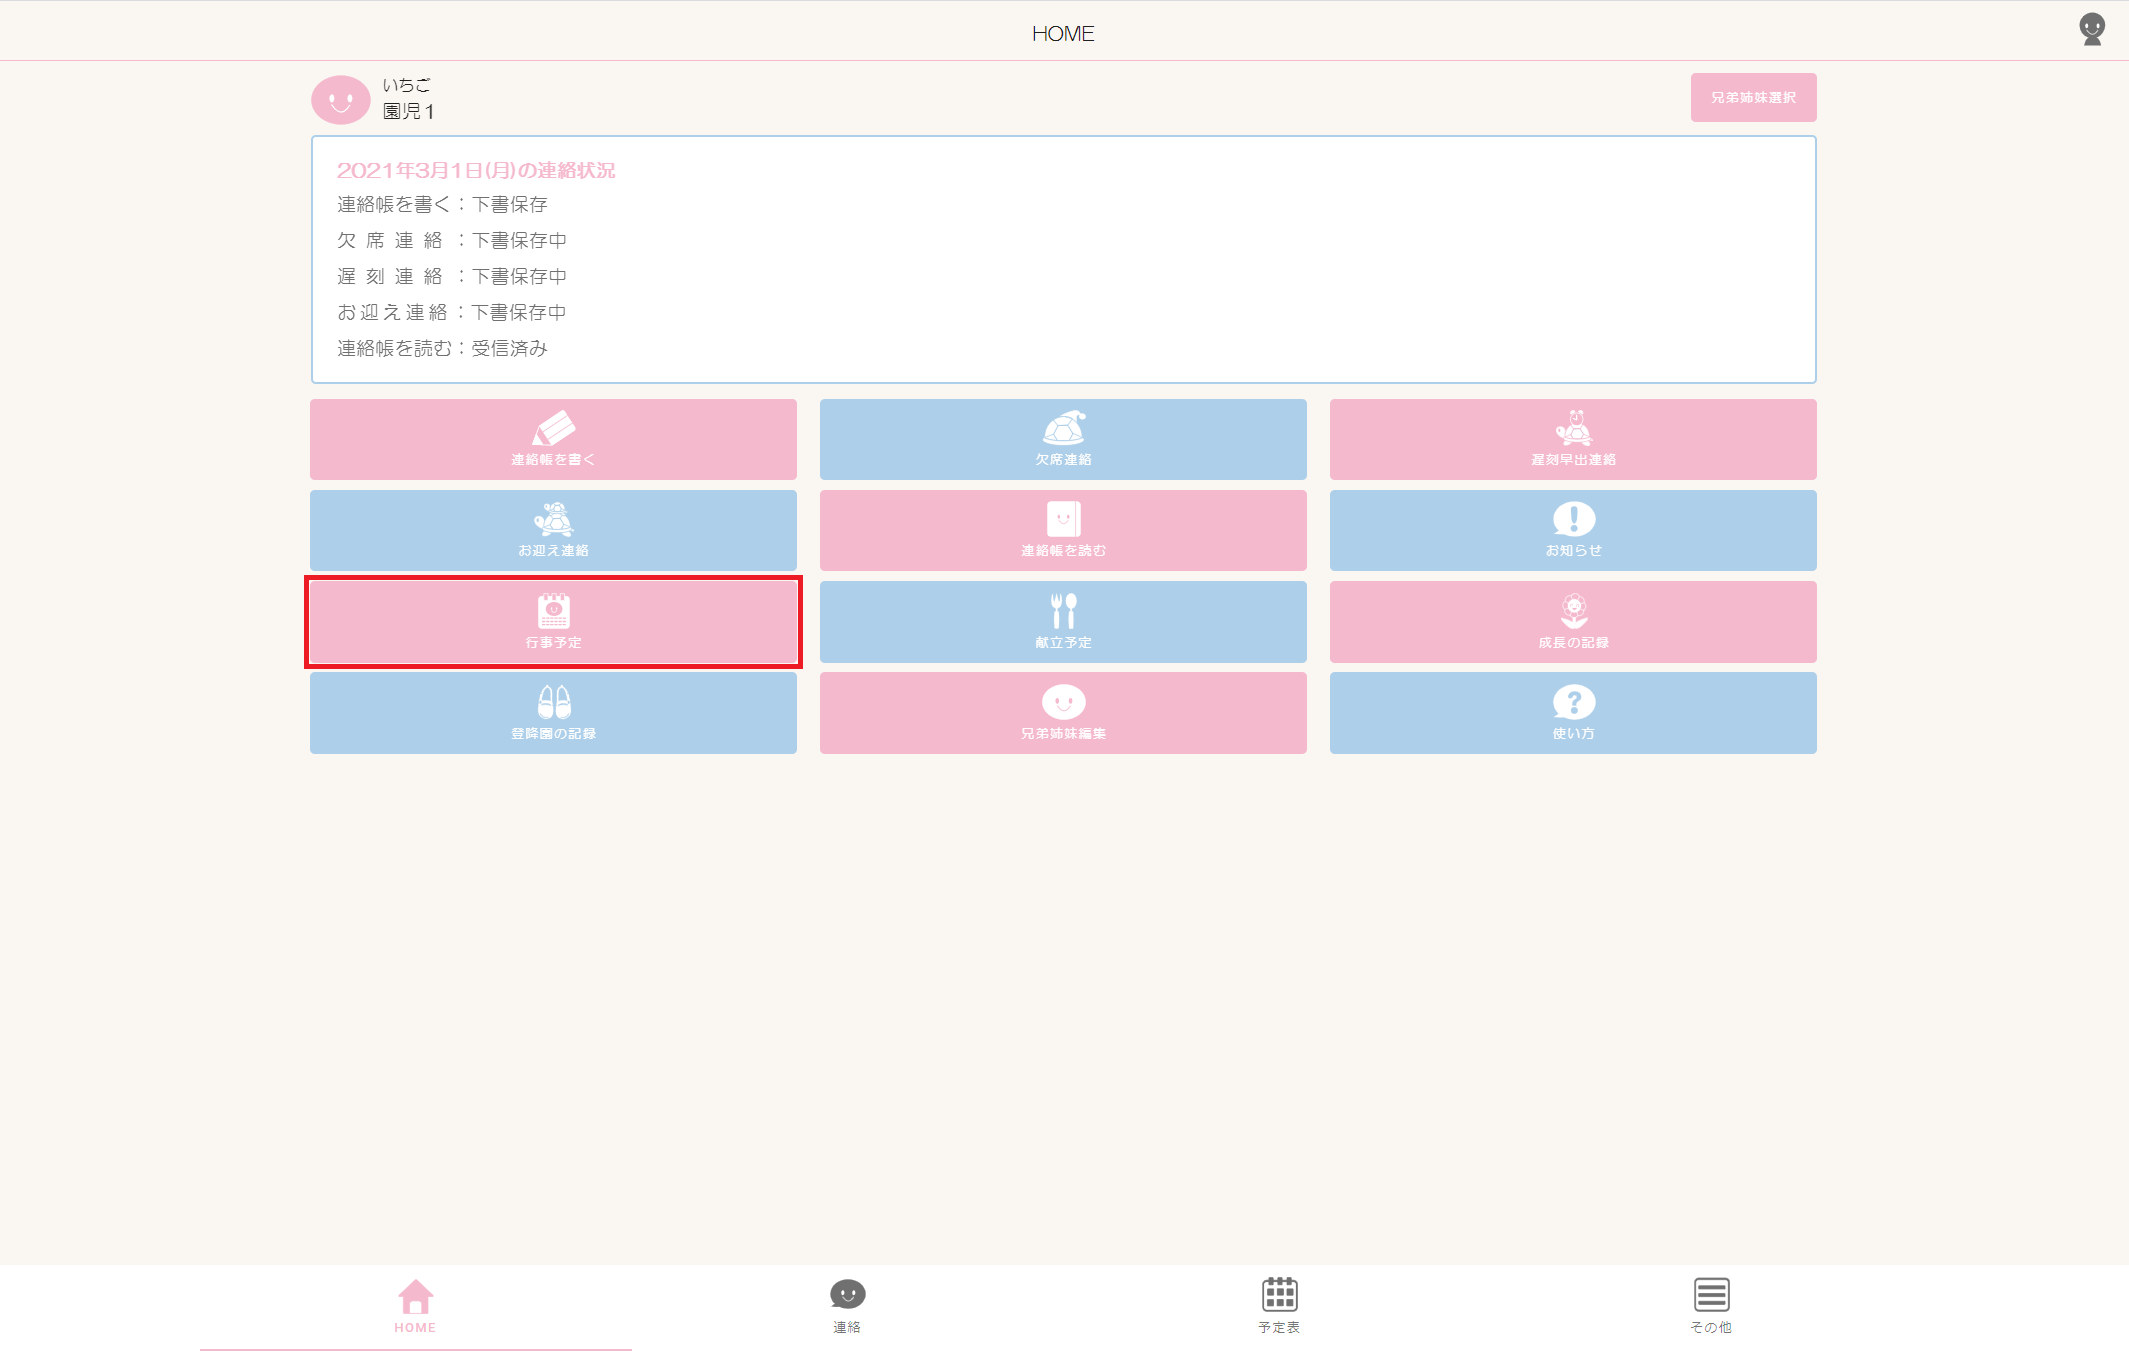Open 成長の記録 flower tile

(1573, 622)
